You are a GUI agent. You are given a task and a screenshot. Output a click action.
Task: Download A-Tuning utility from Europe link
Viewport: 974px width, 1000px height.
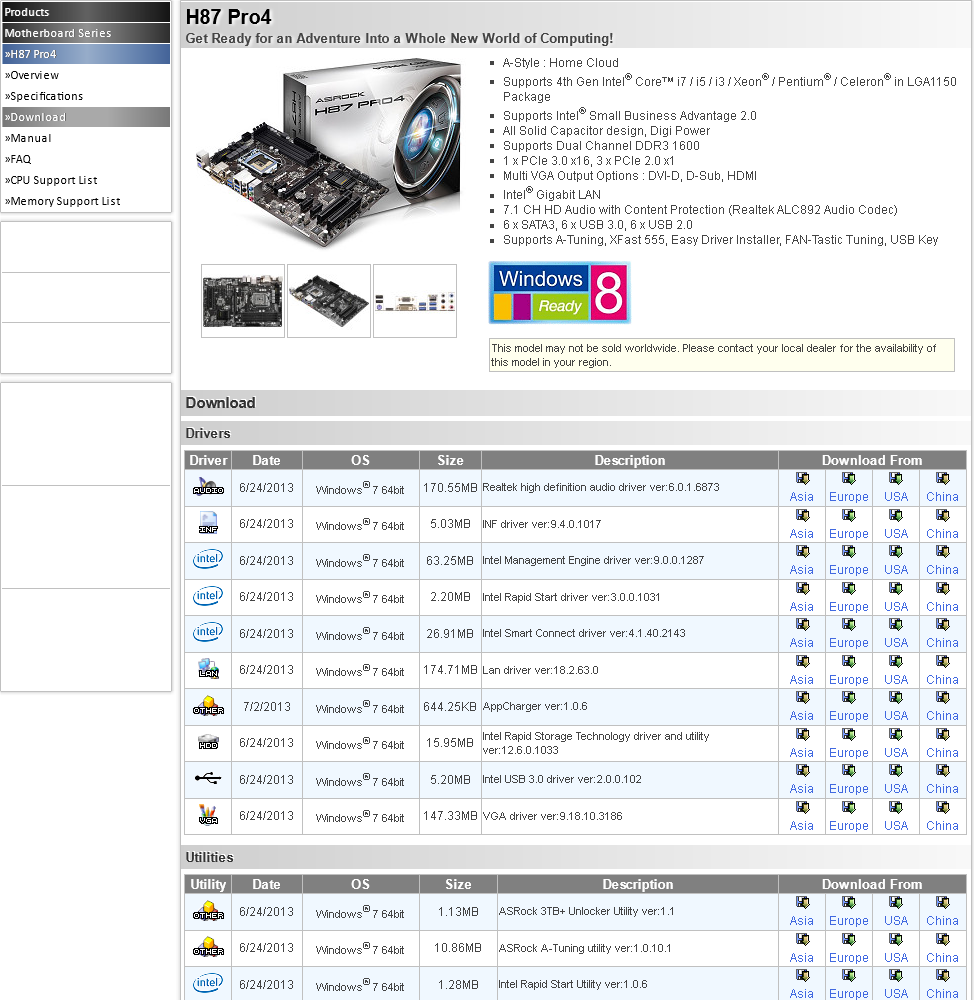click(848, 958)
